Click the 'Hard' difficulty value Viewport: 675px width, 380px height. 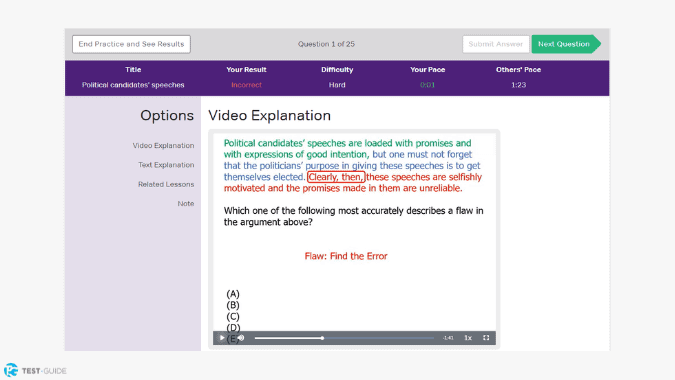click(337, 85)
